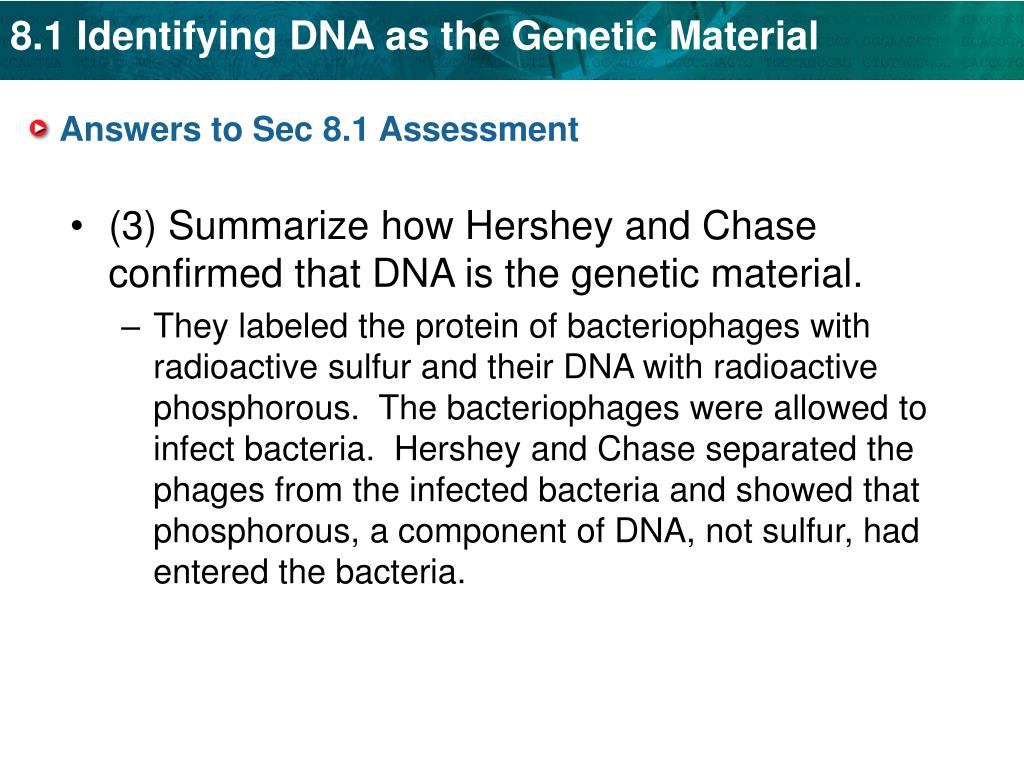Click the sentence 'infect bacteria.'
1024x768 pixels.
(x=263, y=449)
